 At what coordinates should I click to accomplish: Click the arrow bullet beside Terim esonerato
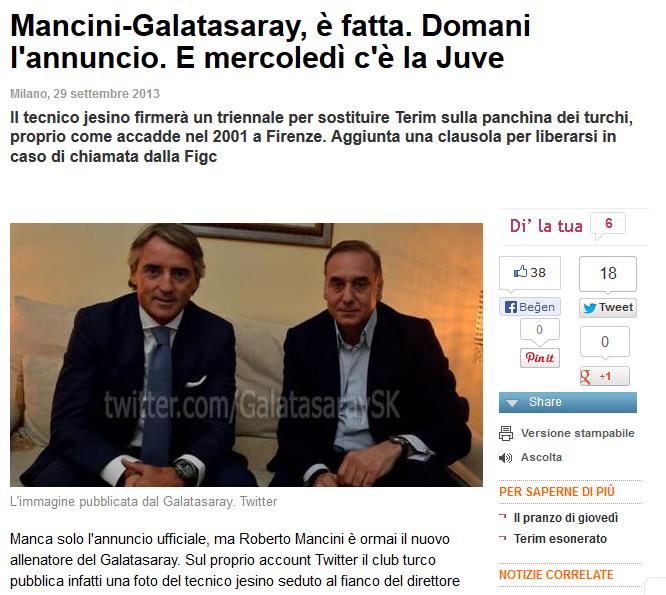[x=503, y=538]
